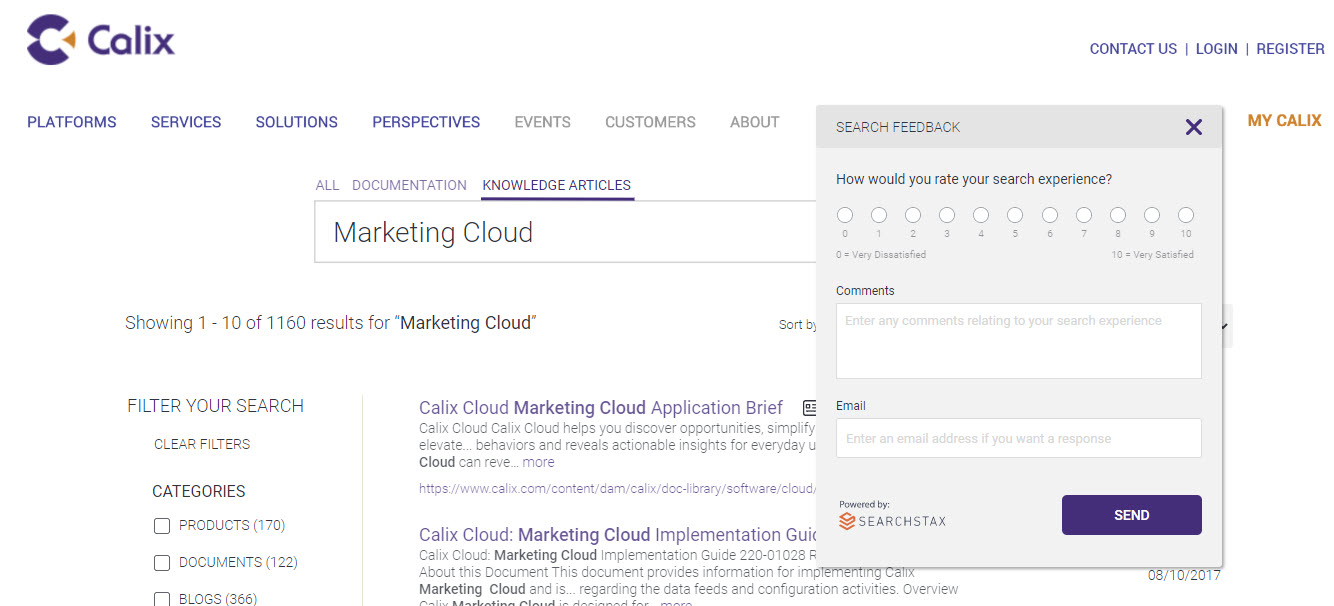Viewport: 1334px width, 606px height.
Task: Click the document icon beside the Application Brief result
Action: click(808, 407)
